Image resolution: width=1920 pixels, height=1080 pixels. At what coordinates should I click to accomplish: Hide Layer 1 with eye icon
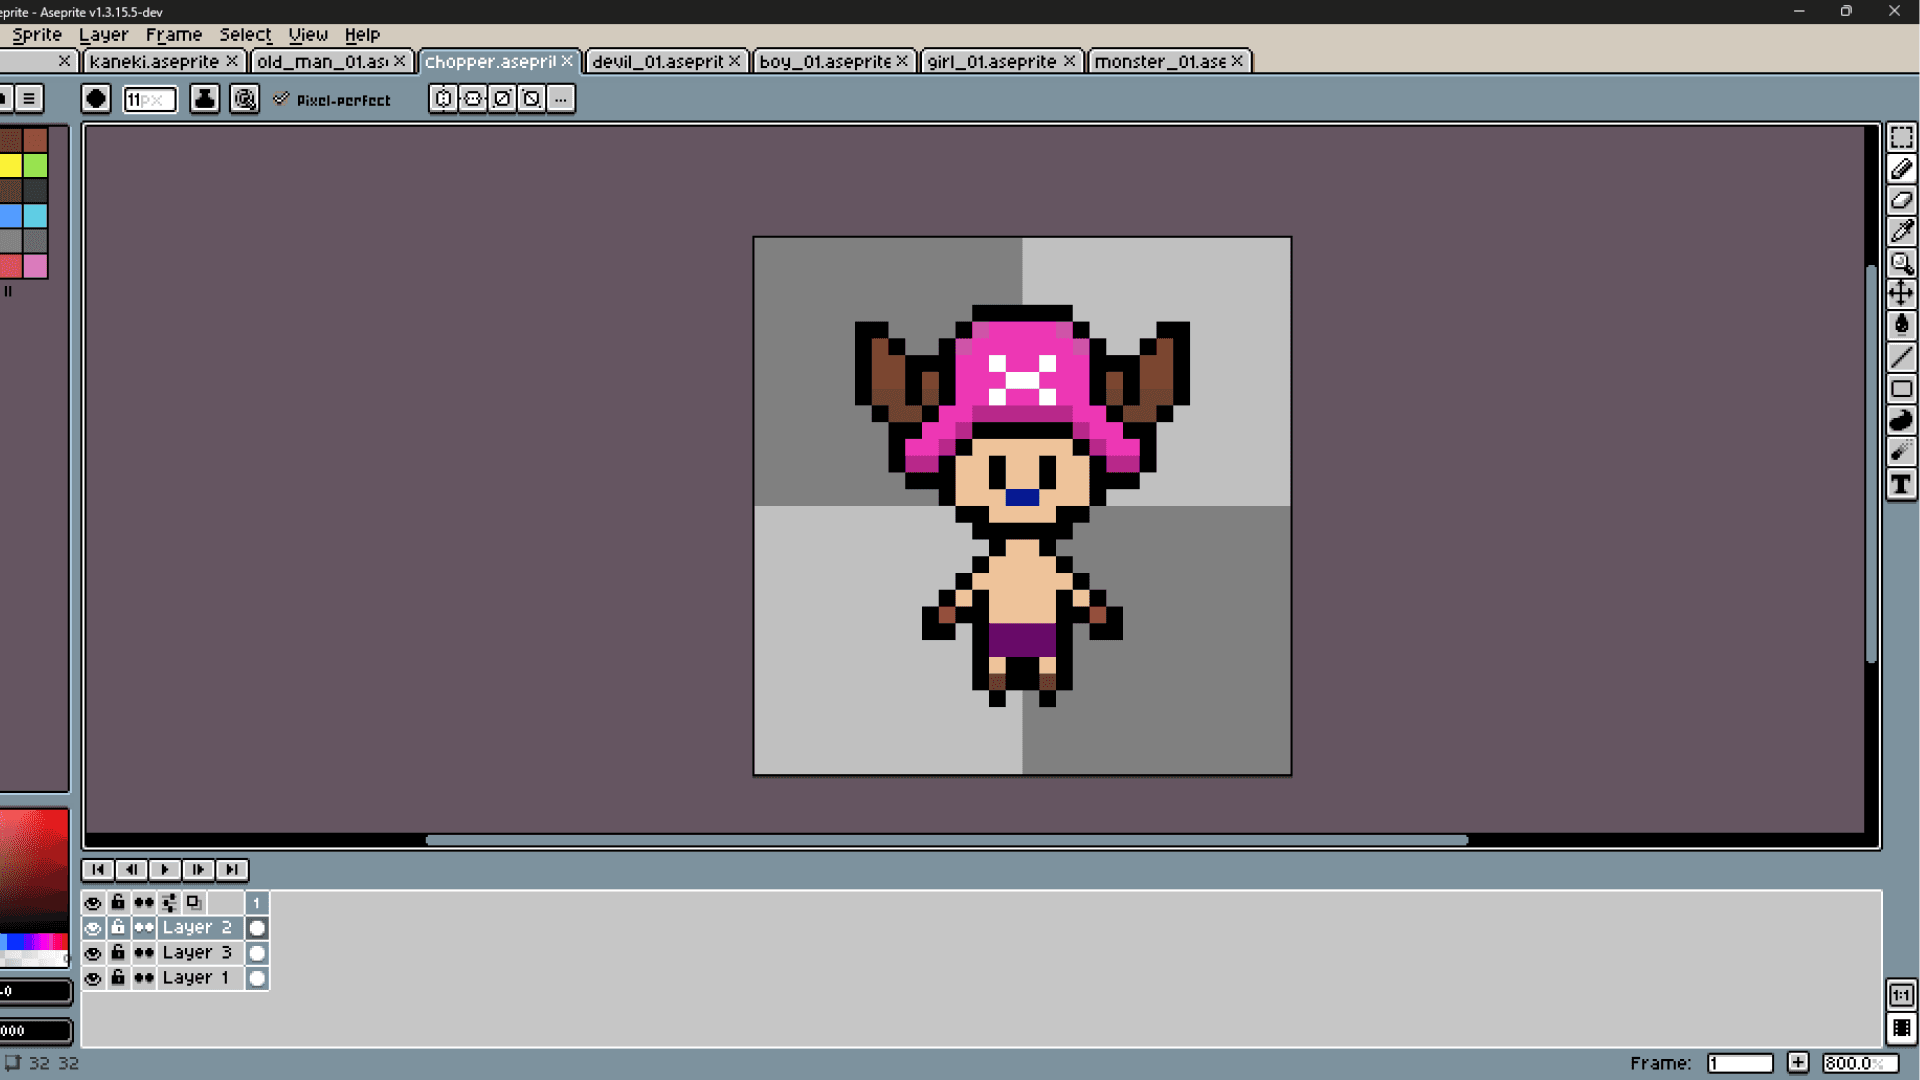(93, 978)
